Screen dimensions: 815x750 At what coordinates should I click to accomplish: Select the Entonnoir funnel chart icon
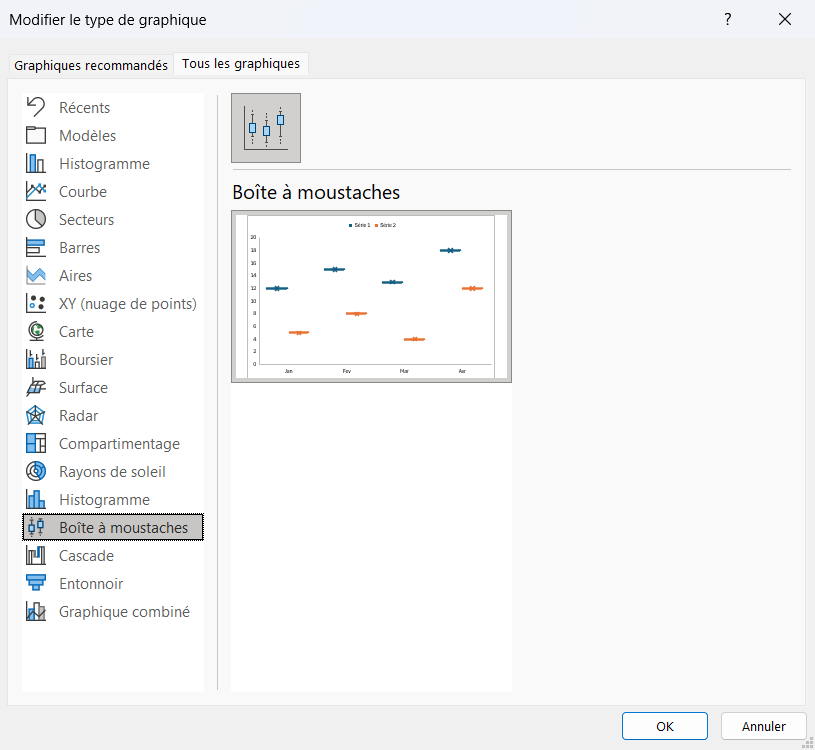tap(36, 584)
